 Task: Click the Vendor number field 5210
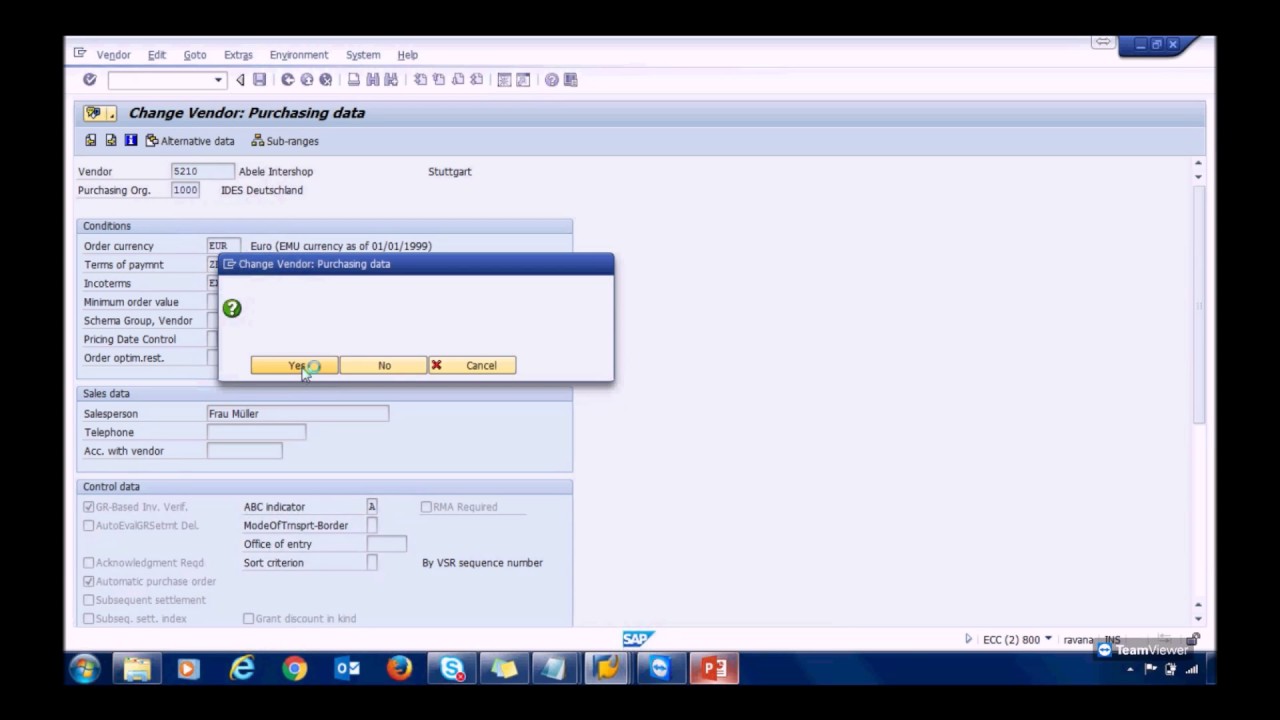pos(202,172)
